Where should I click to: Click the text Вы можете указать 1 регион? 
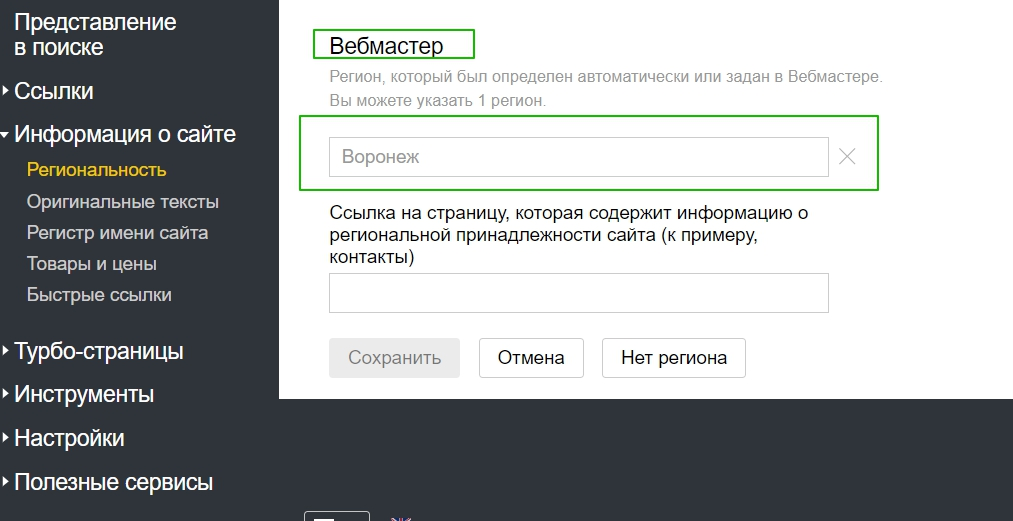(x=438, y=101)
